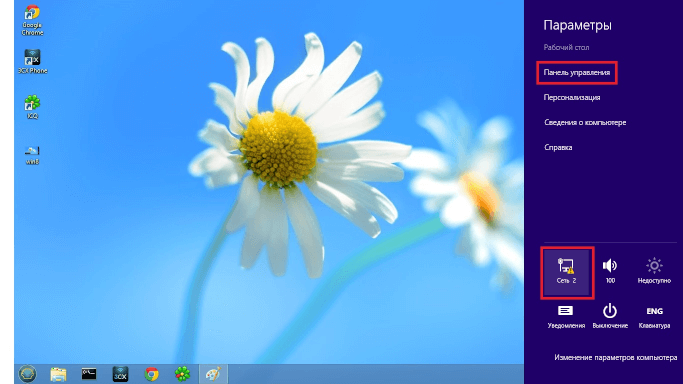Select the win8 desktop shortcut icon
This screenshot has height=384, width=683.
32,155
